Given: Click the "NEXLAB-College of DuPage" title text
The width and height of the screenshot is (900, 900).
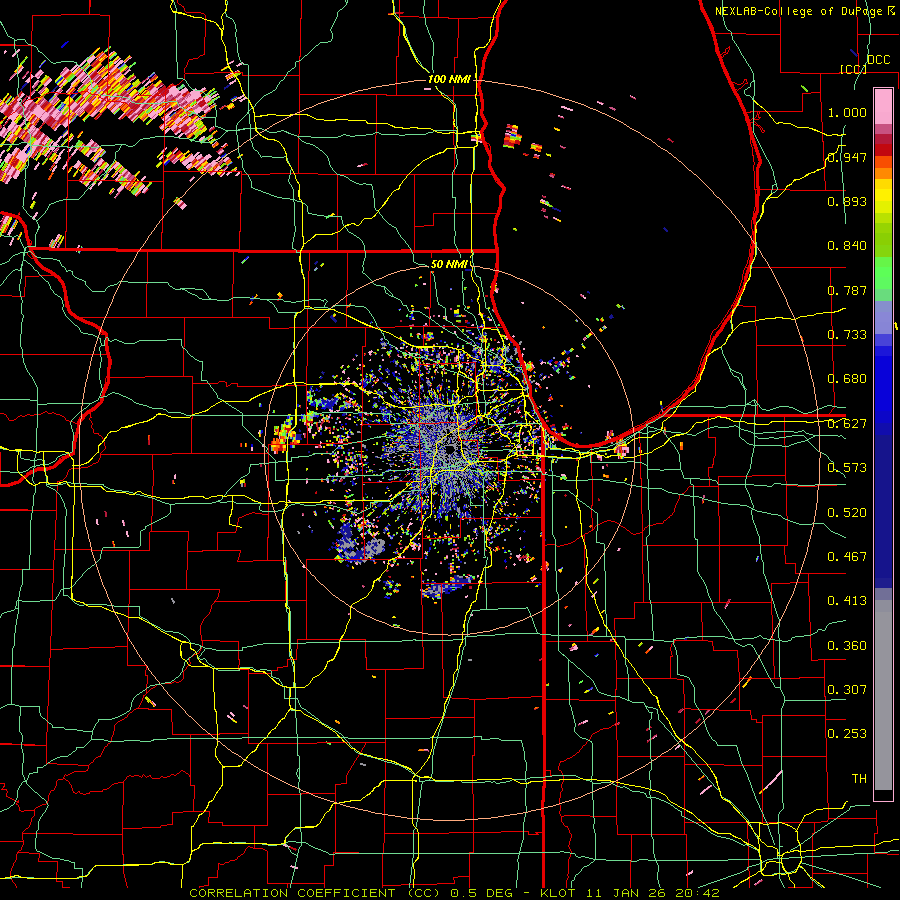Looking at the screenshot, I should [x=799, y=11].
